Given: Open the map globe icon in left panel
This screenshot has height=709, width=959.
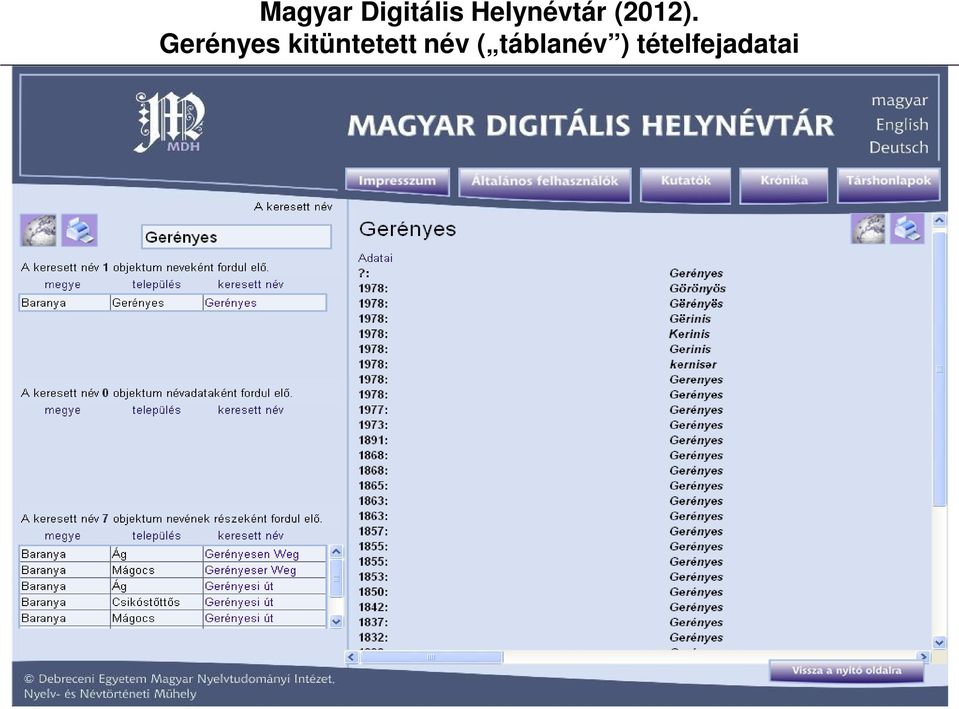Looking at the screenshot, I should coord(39,230).
